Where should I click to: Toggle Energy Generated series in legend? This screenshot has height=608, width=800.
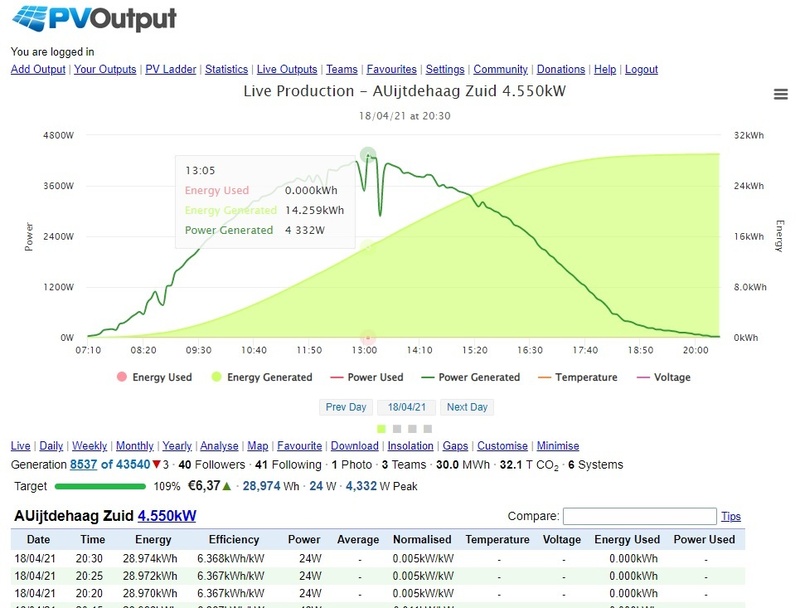[262, 377]
